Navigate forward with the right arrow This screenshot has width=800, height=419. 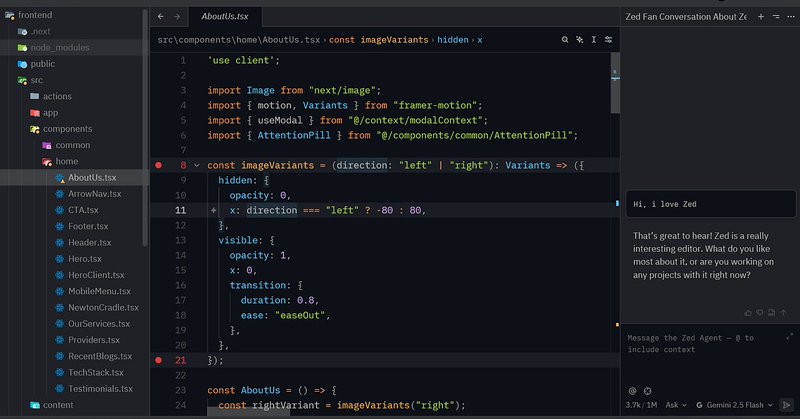pos(177,16)
